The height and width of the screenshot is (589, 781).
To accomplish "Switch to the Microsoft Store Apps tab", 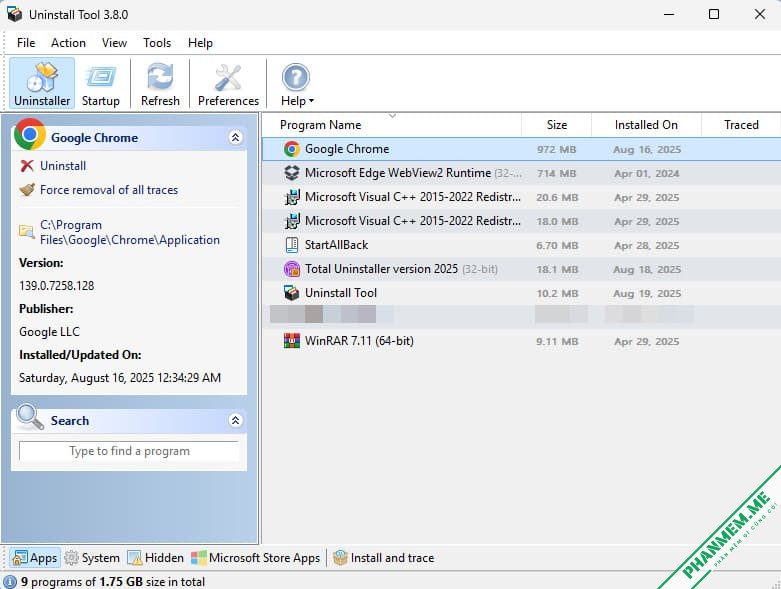I will (256, 558).
